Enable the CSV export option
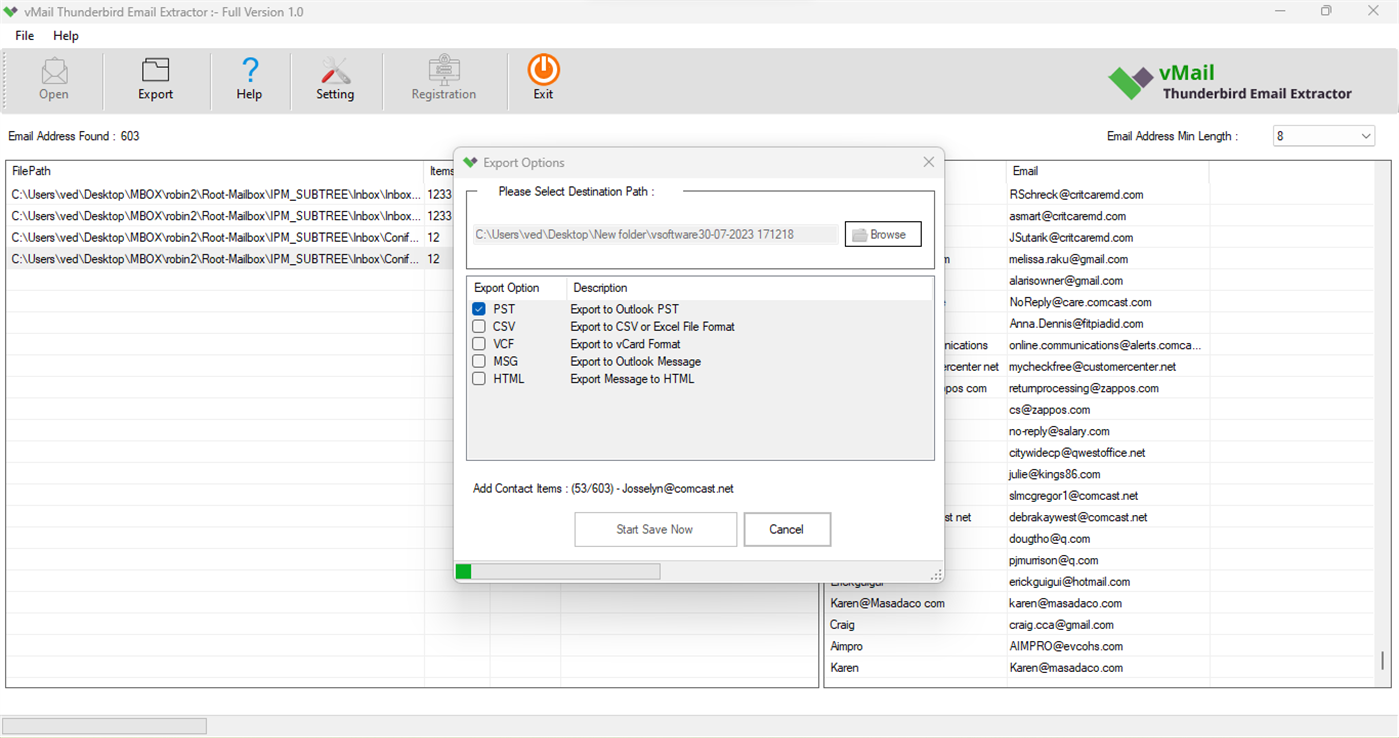 pos(478,326)
